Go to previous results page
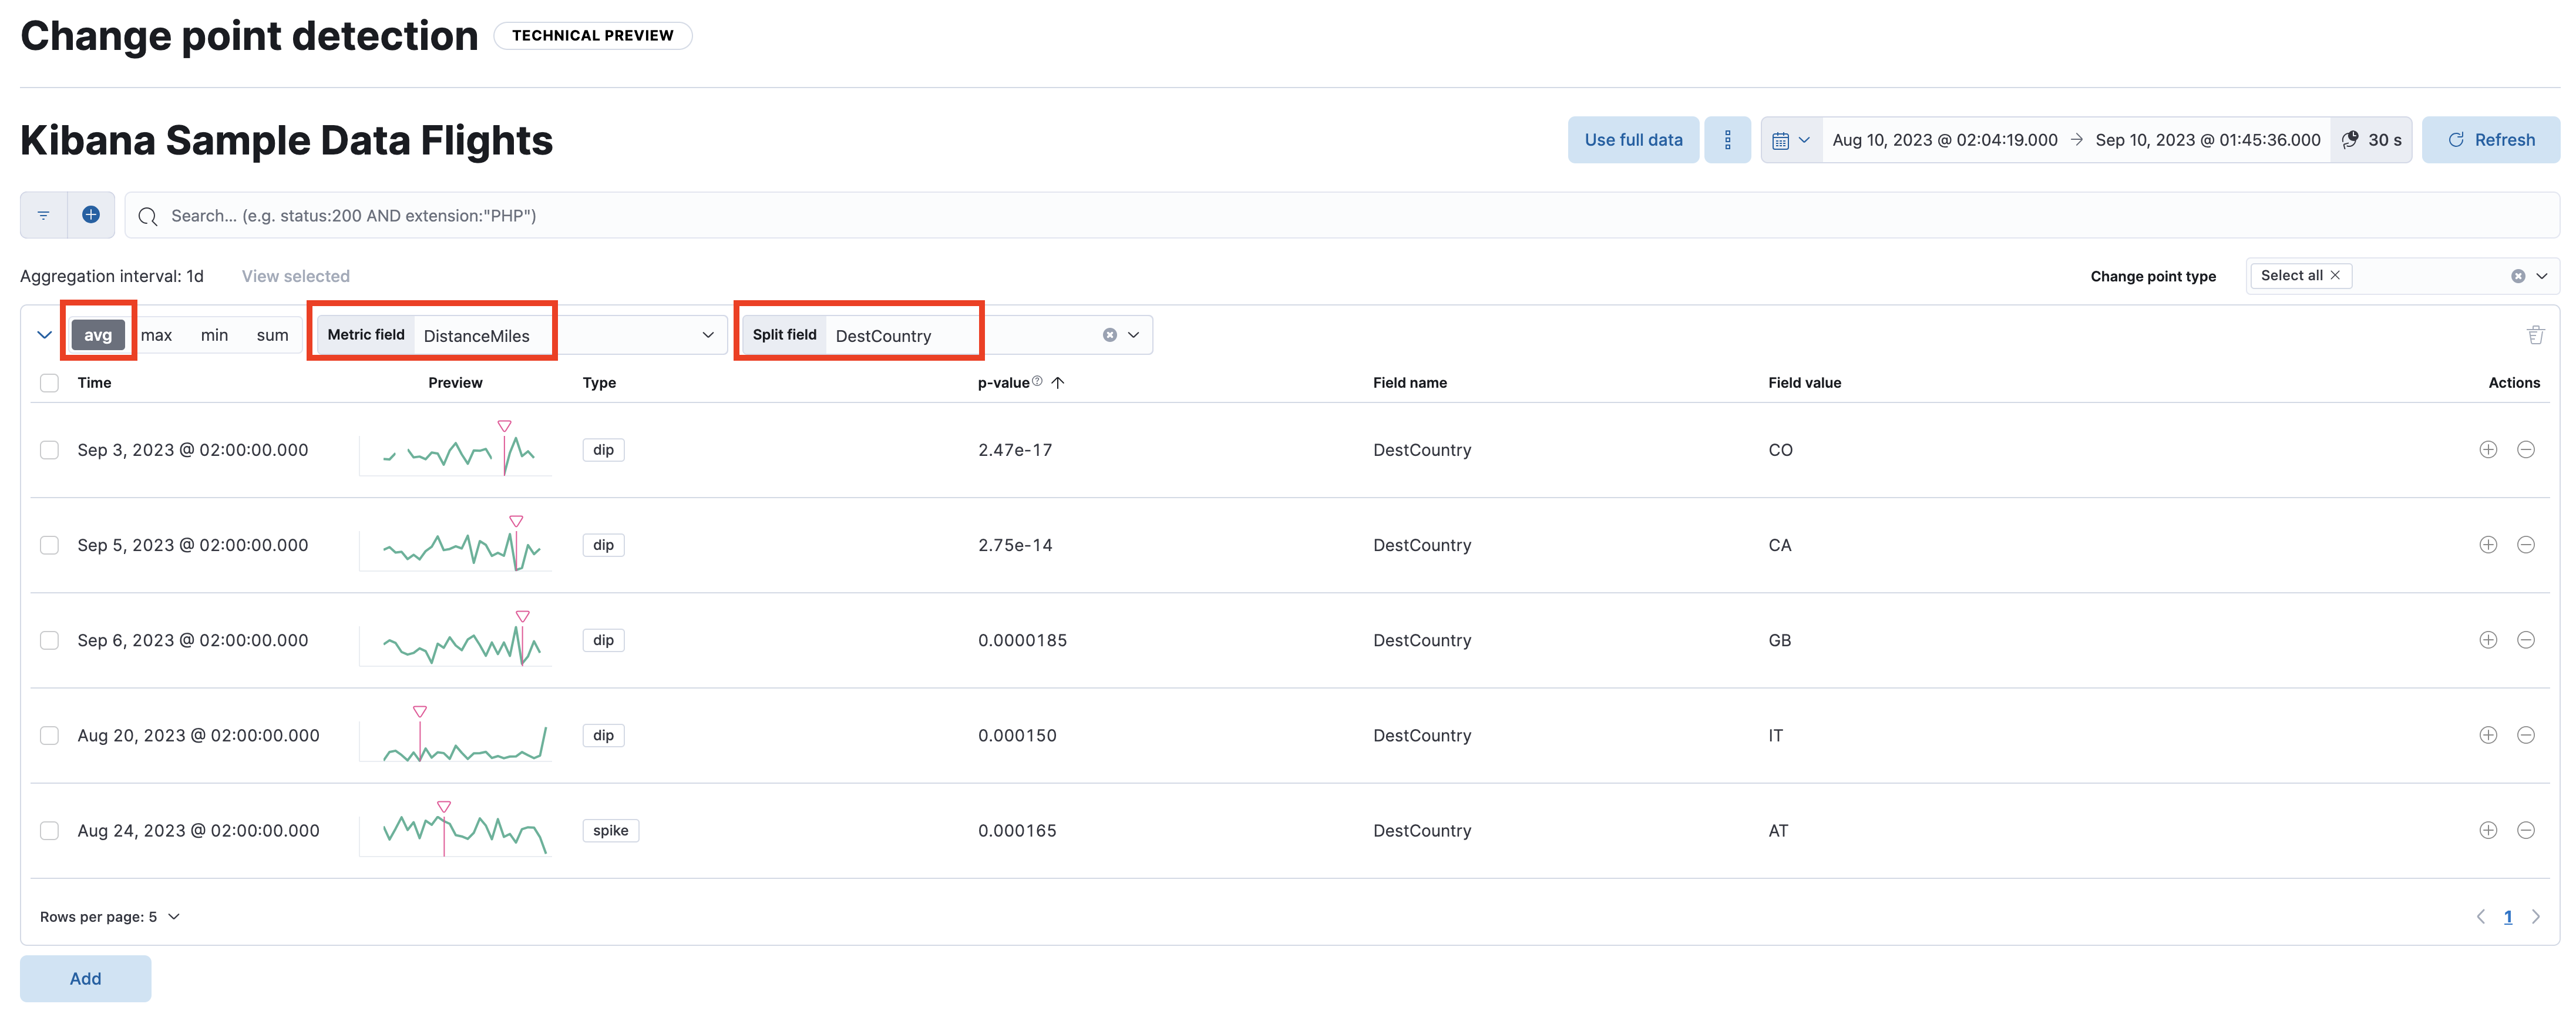Viewport: 2576px width, 1034px height. pos(2480,917)
